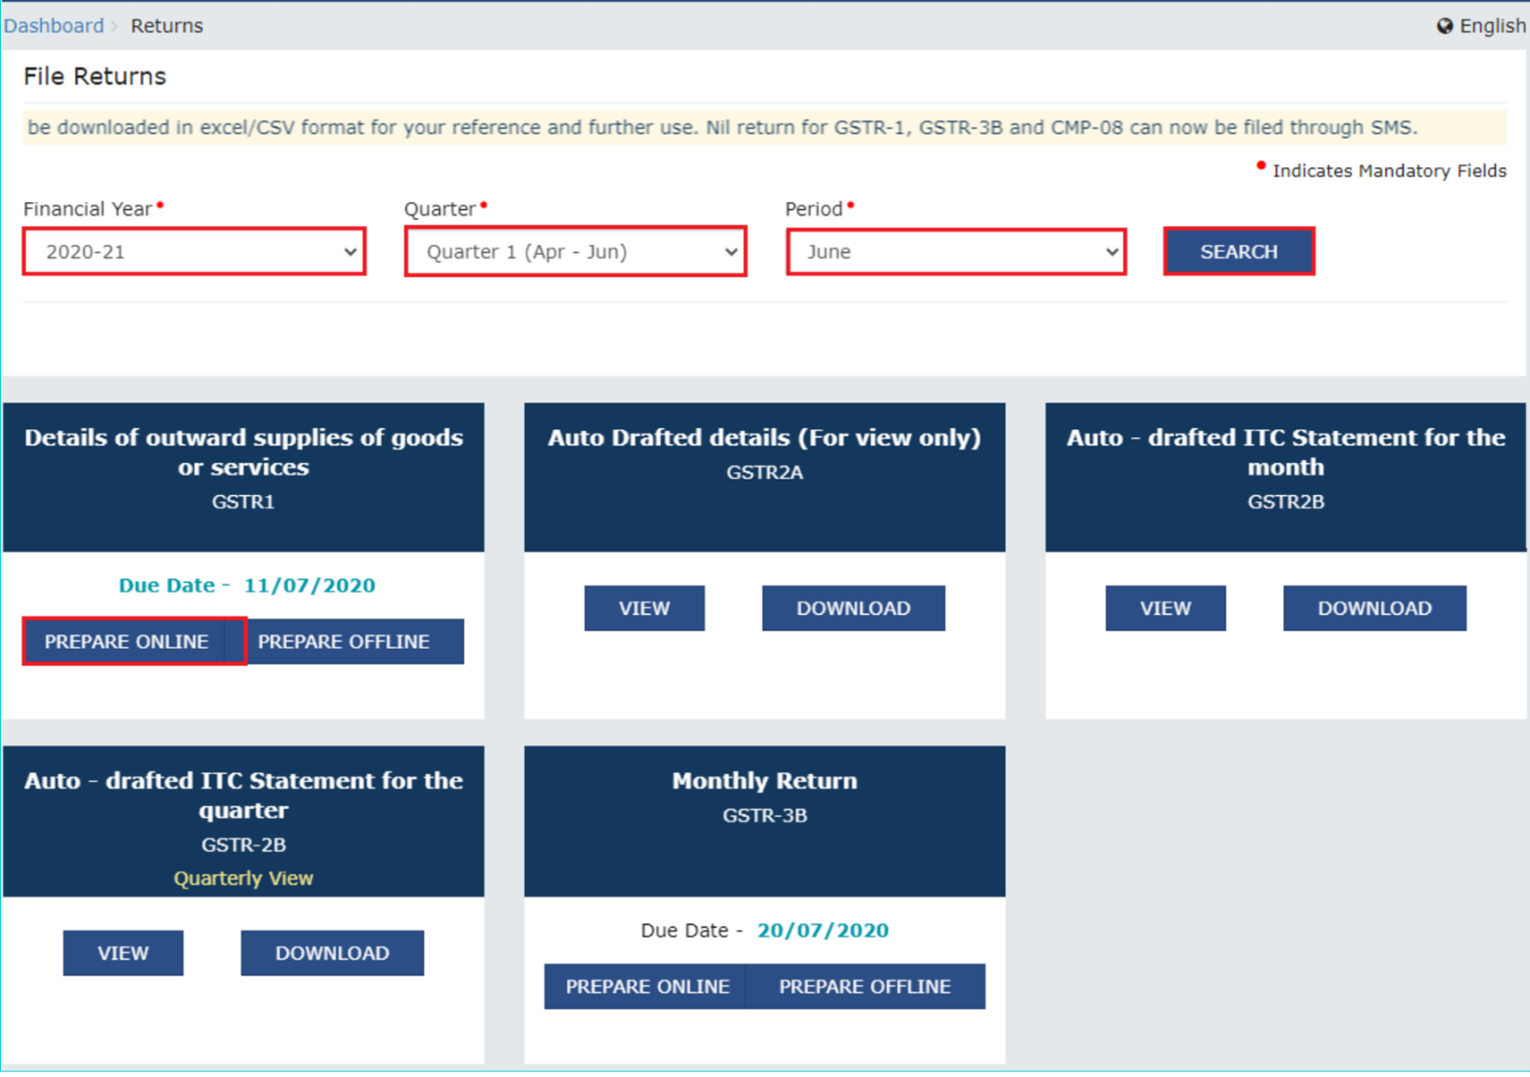This screenshot has height=1077, width=1530.
Task: Click the Indicates Mandatory Fields note
Action: coord(1381,170)
